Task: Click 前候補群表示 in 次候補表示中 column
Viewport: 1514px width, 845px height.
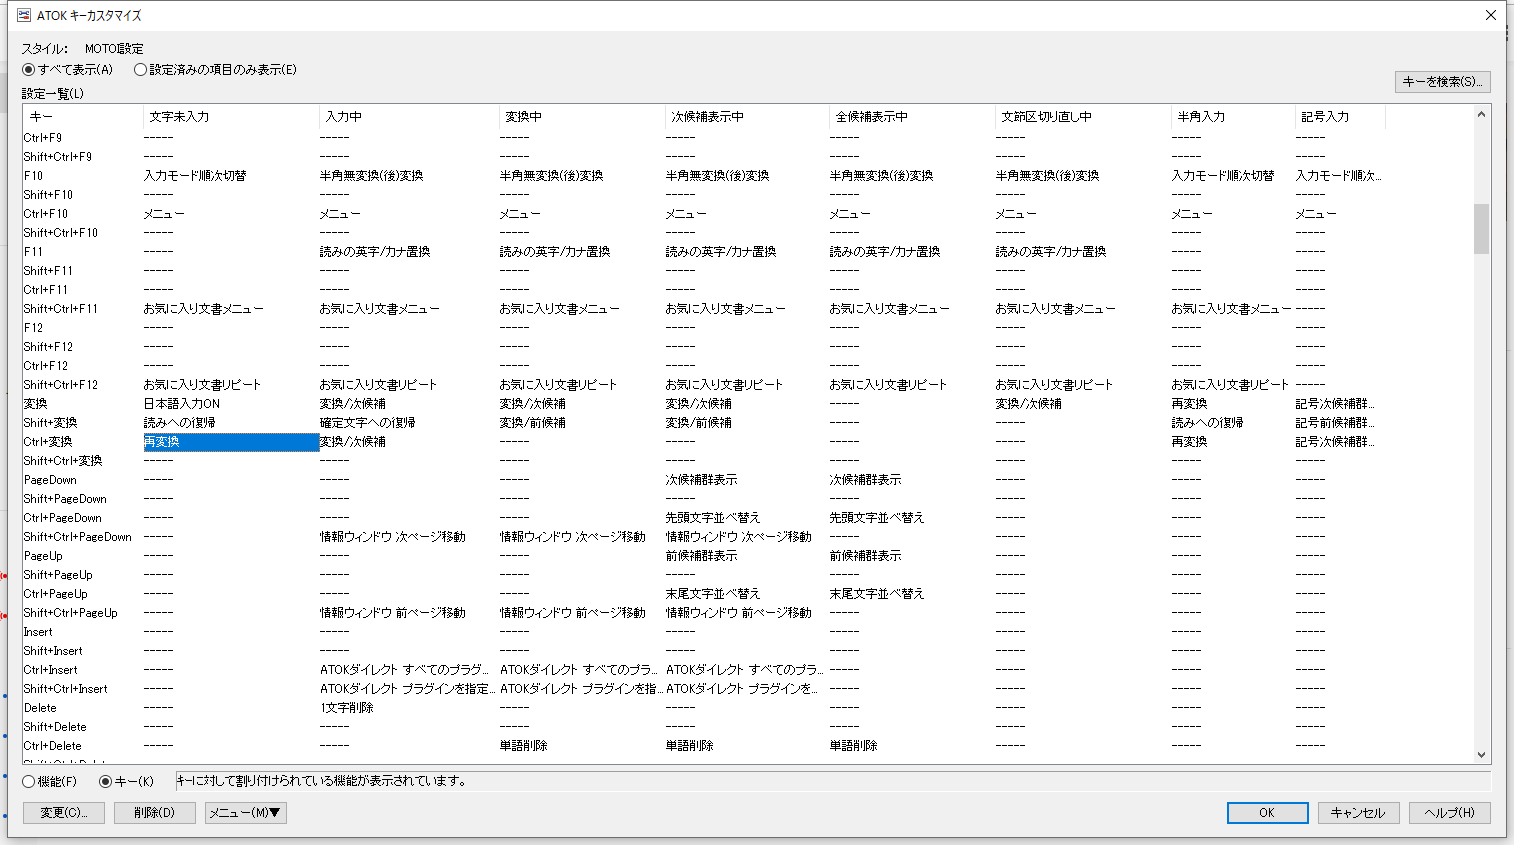Action: [x=702, y=556]
